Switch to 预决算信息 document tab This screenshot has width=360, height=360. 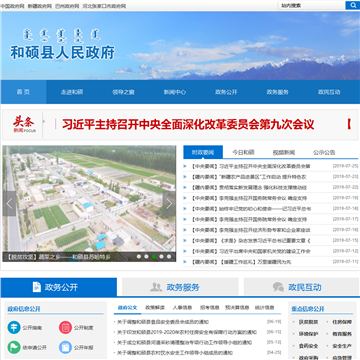pos(237,308)
